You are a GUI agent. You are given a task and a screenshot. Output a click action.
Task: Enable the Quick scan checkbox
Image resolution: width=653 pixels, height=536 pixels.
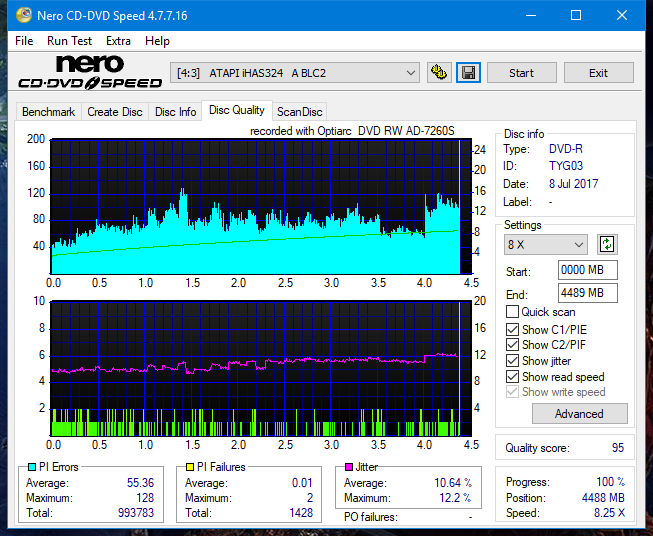(512, 312)
